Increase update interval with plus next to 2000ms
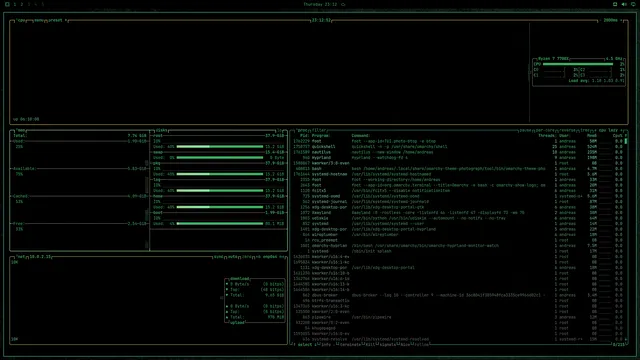This screenshot has height=360, width=640. tap(622, 20)
